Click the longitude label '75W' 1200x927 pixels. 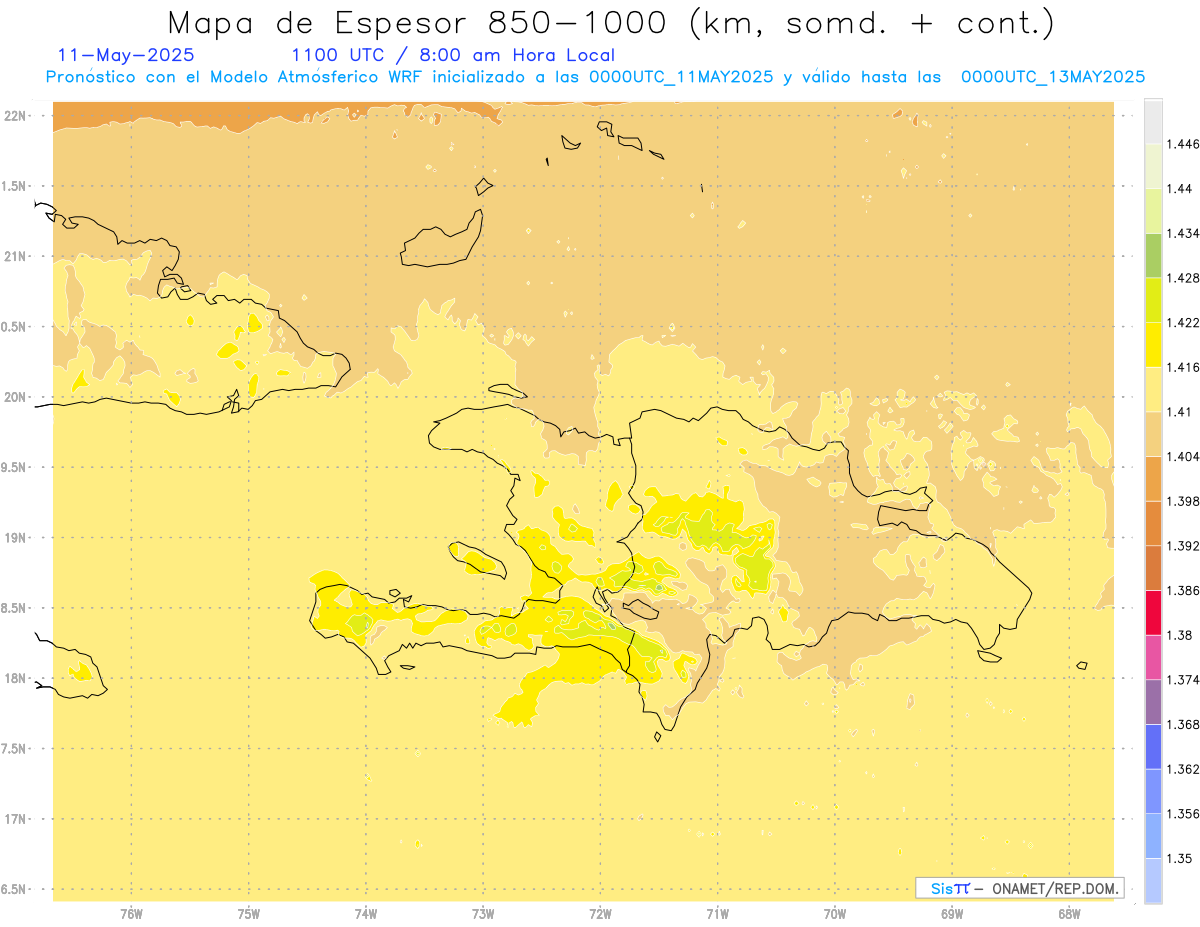tap(248, 914)
